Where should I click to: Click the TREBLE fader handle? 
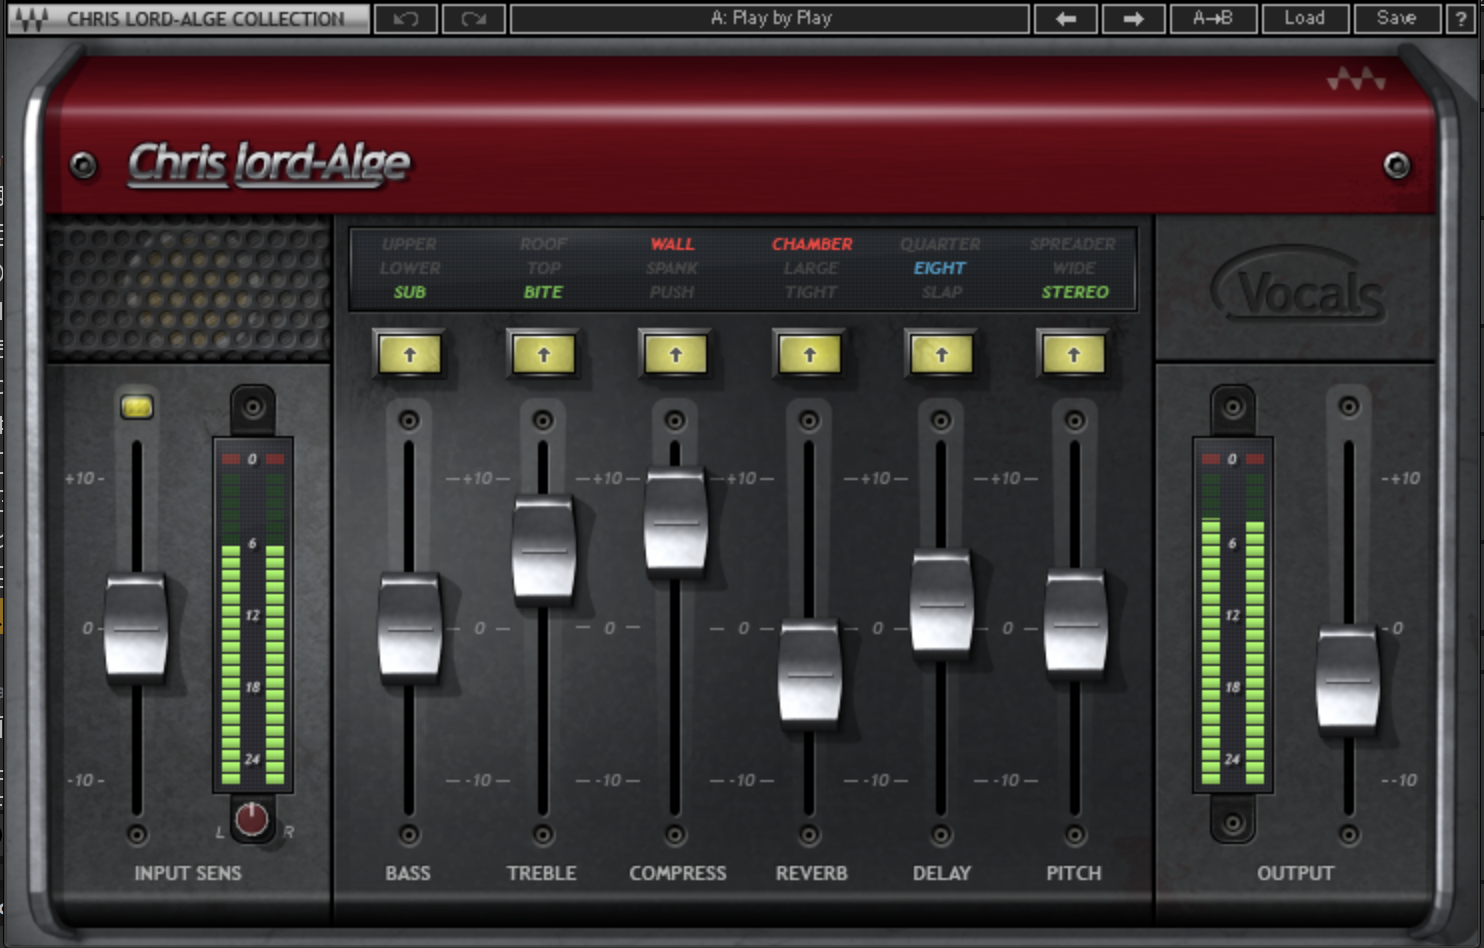[x=543, y=550]
